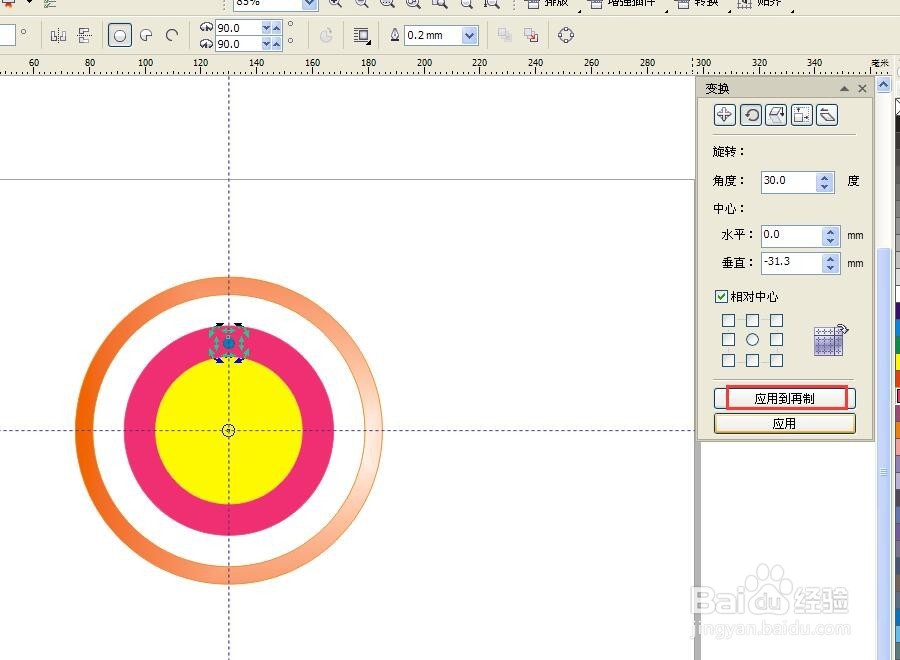This screenshot has height=660, width=900.
Task: Check the bottom-right anchor point box
Action: pos(777,360)
